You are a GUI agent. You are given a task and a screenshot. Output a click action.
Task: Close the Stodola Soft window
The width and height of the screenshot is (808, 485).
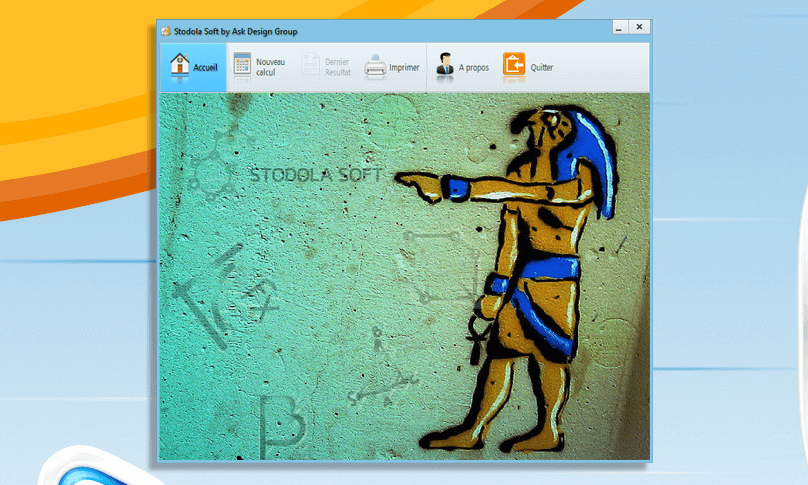pos(639,28)
